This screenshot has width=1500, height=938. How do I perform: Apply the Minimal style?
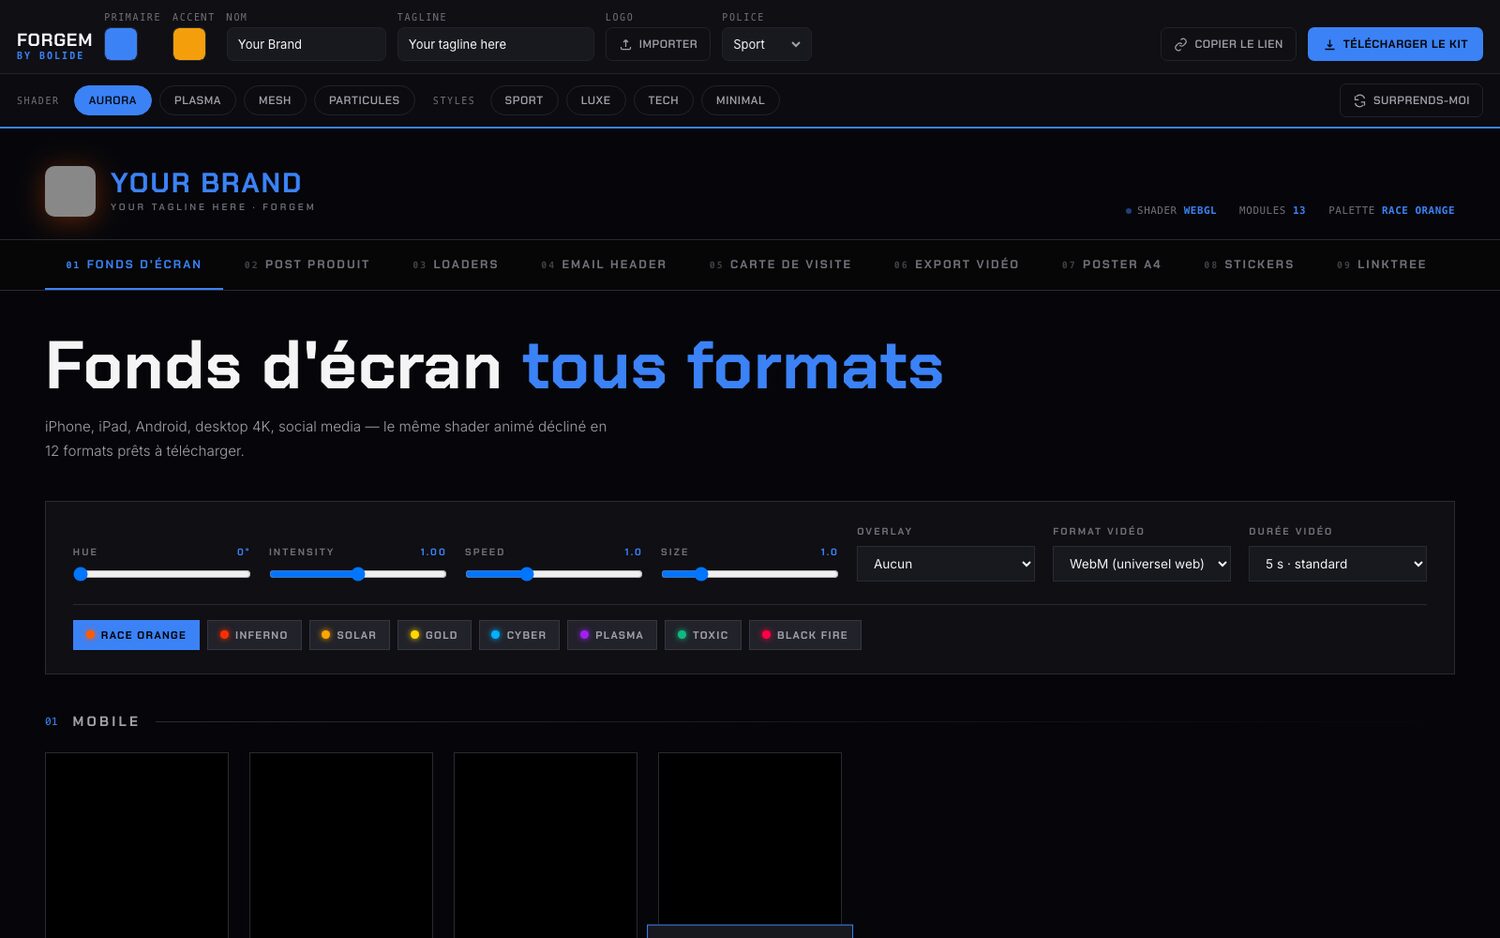740,100
